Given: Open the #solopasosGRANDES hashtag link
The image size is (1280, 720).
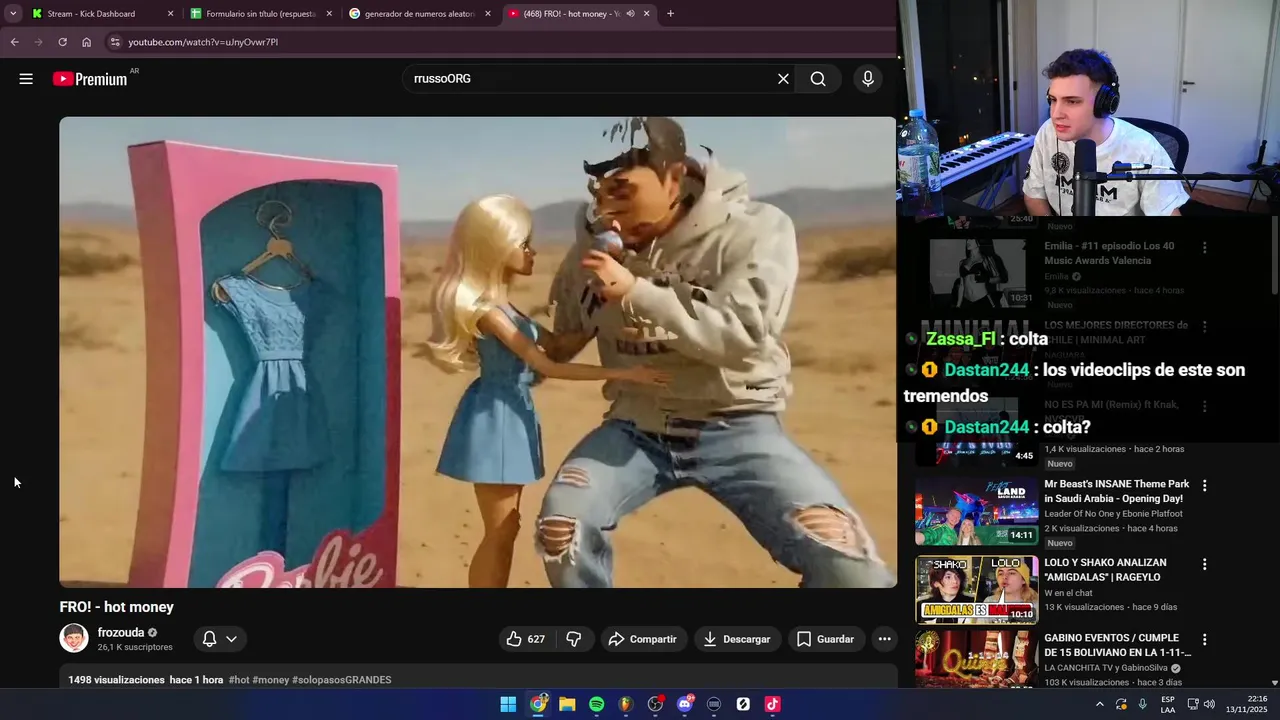Looking at the screenshot, I should point(342,680).
